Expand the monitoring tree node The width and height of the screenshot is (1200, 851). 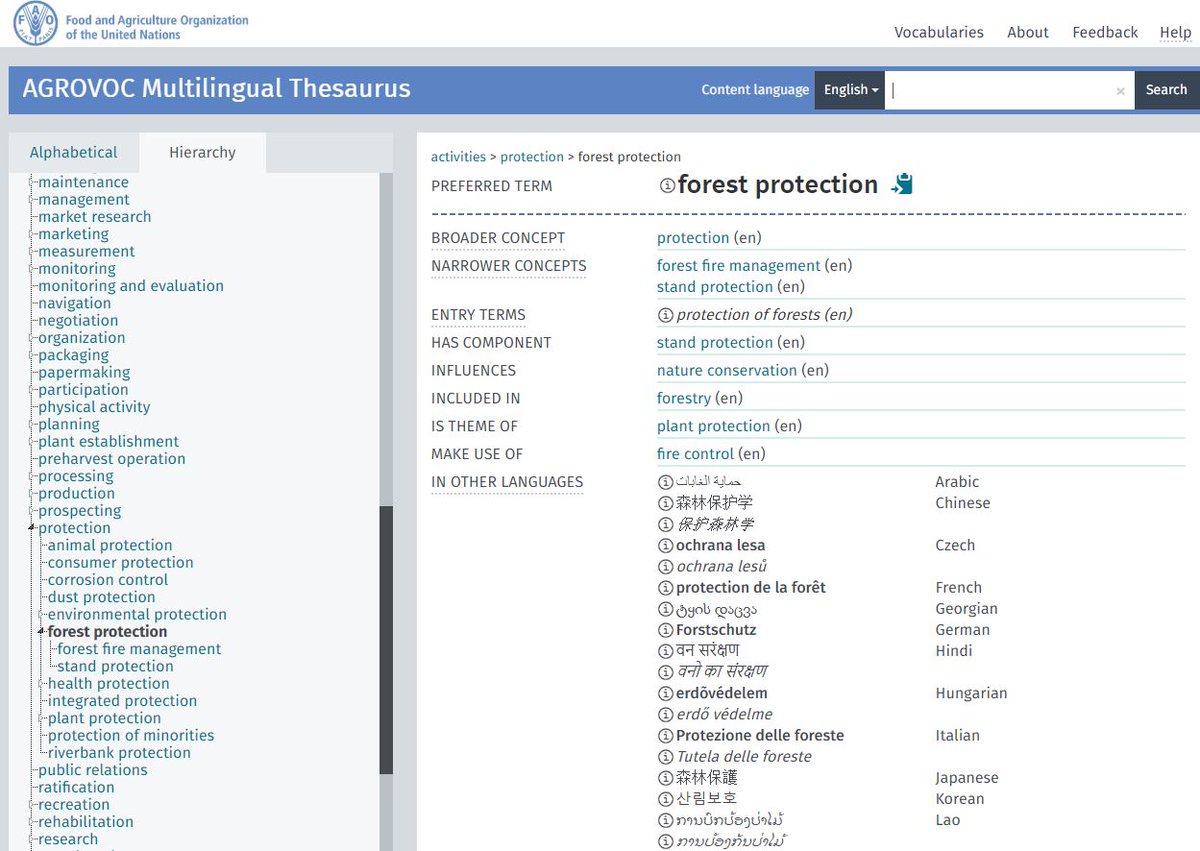click(x=32, y=269)
